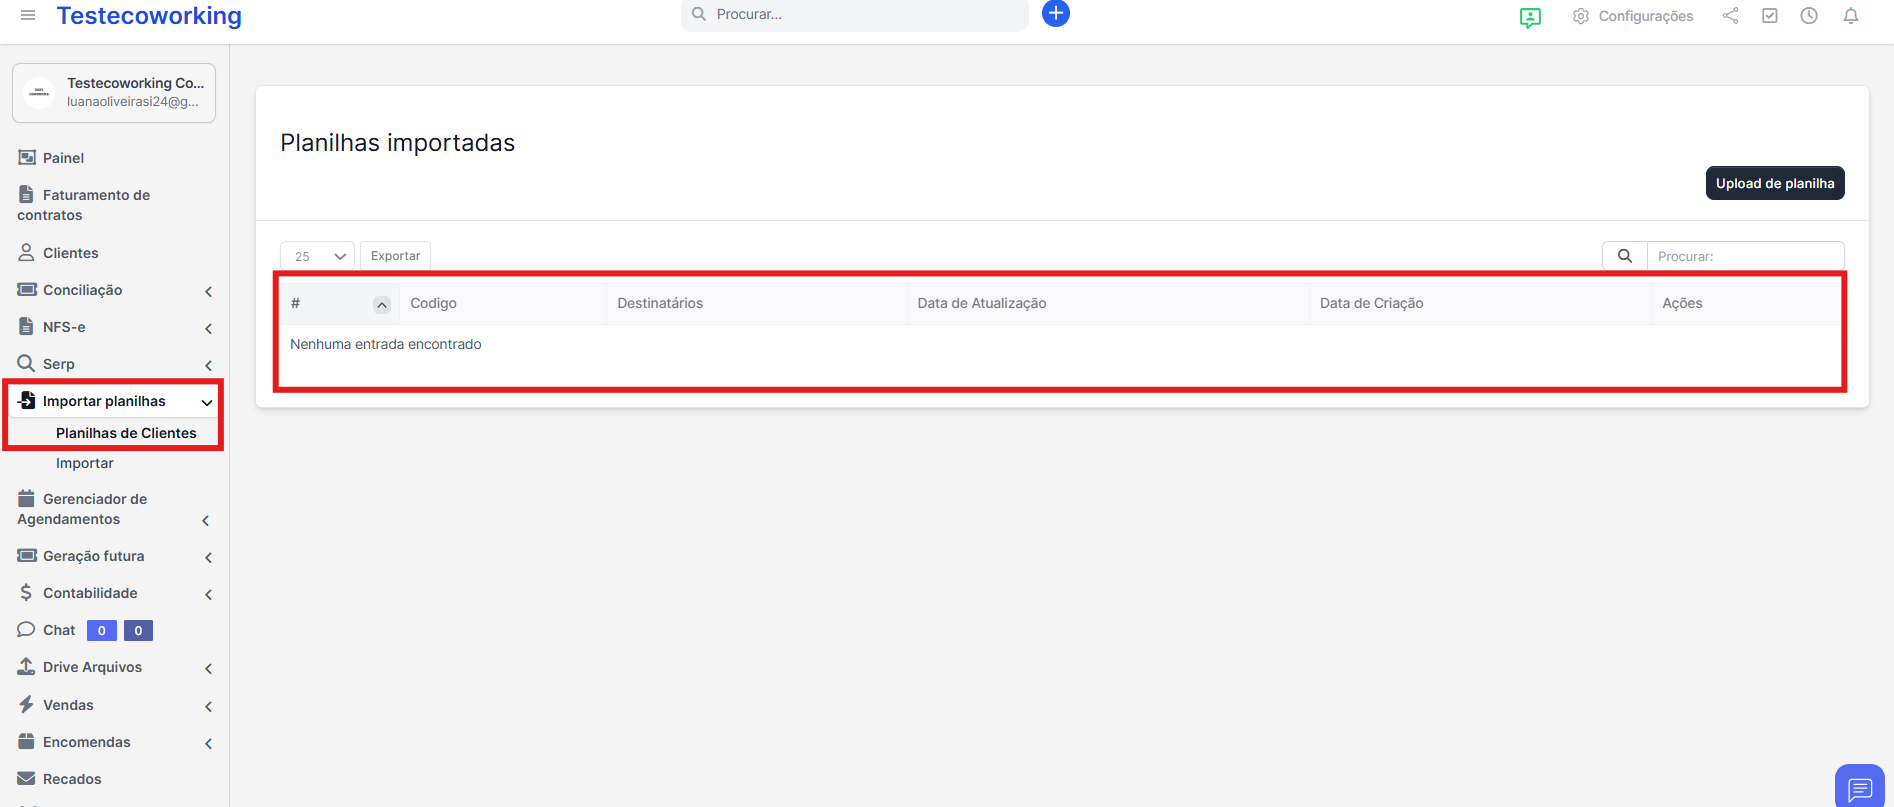
Task: Open the green feedback chat icon
Action: pos(1529,17)
